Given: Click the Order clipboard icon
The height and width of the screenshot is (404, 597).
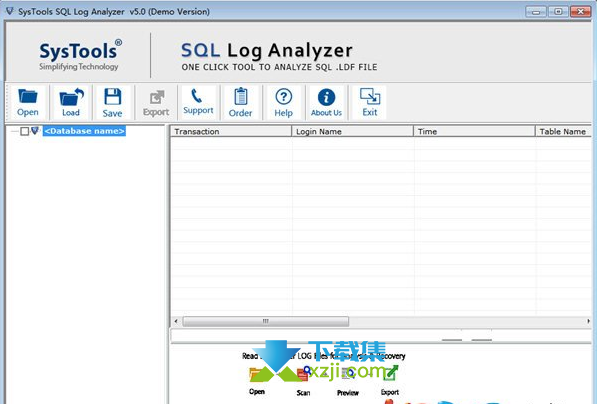Looking at the screenshot, I should coord(241,96).
